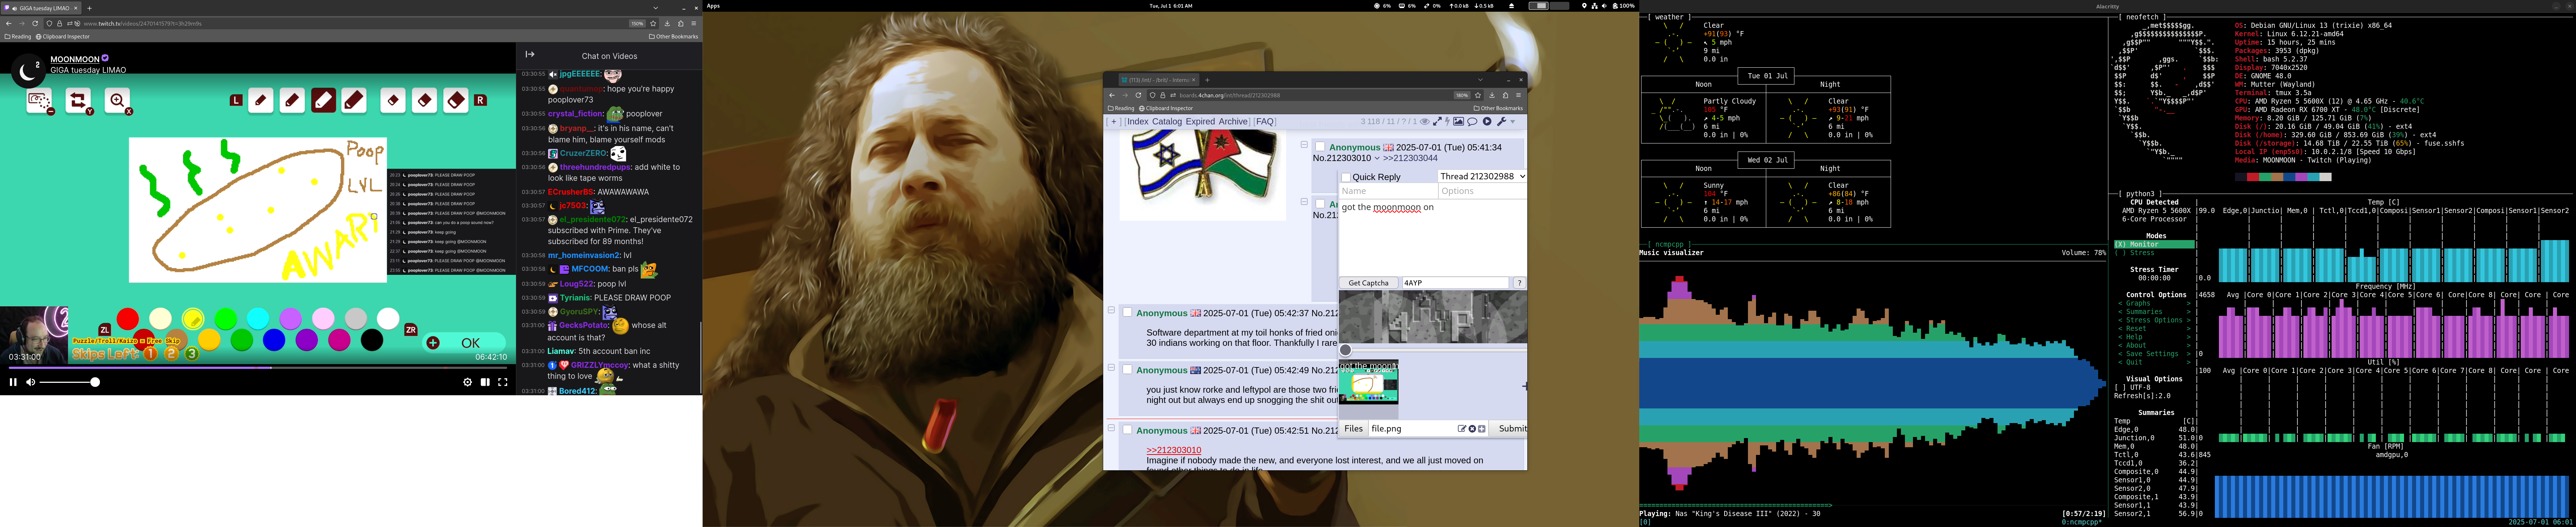Screen dimensions: 2576x527
Task: Open post menu arrow after No.212303010
Action: tap(1377, 158)
